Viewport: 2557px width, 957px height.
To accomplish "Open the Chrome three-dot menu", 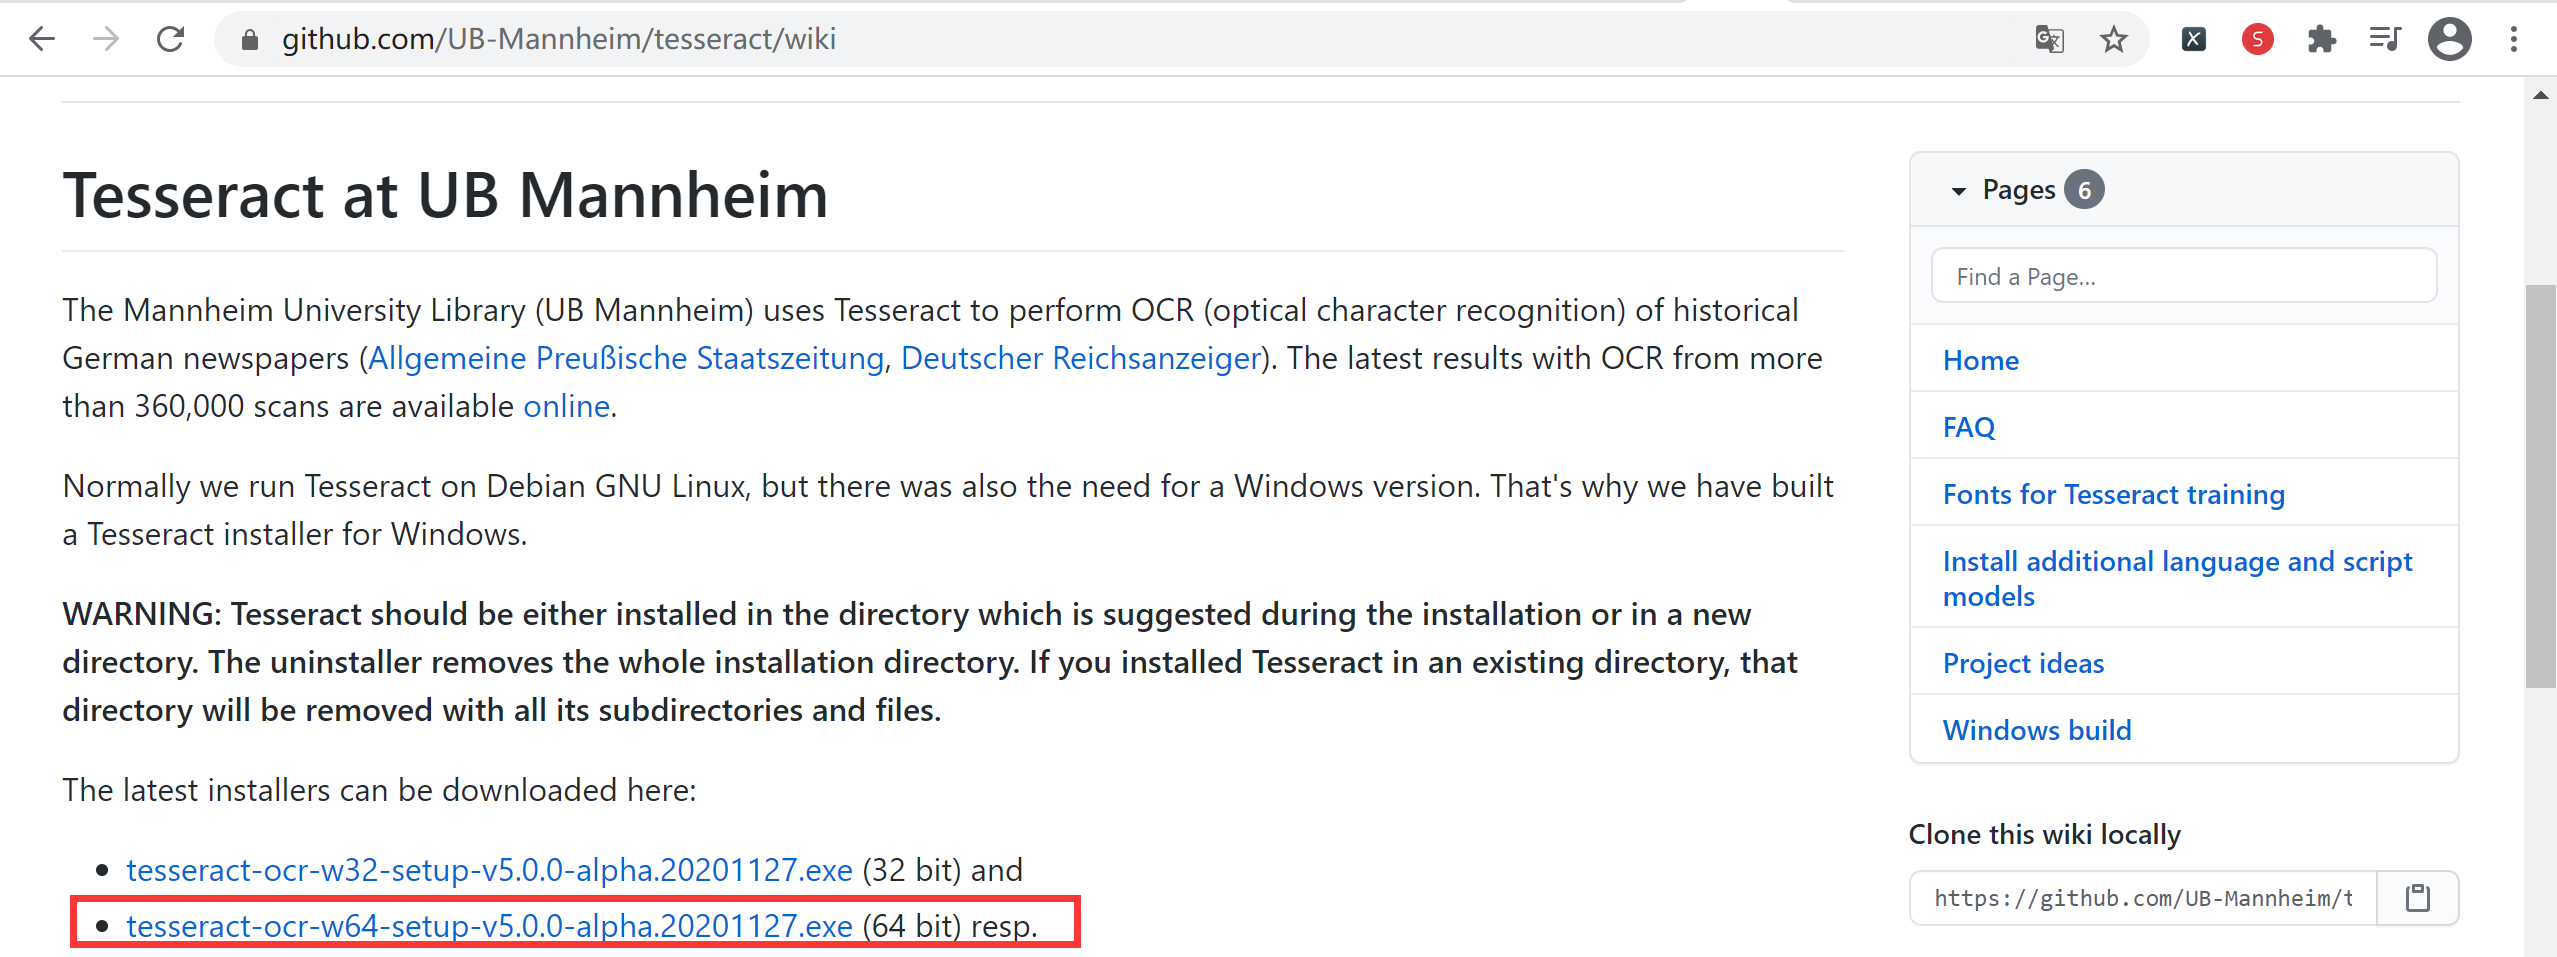I will coord(2513,39).
